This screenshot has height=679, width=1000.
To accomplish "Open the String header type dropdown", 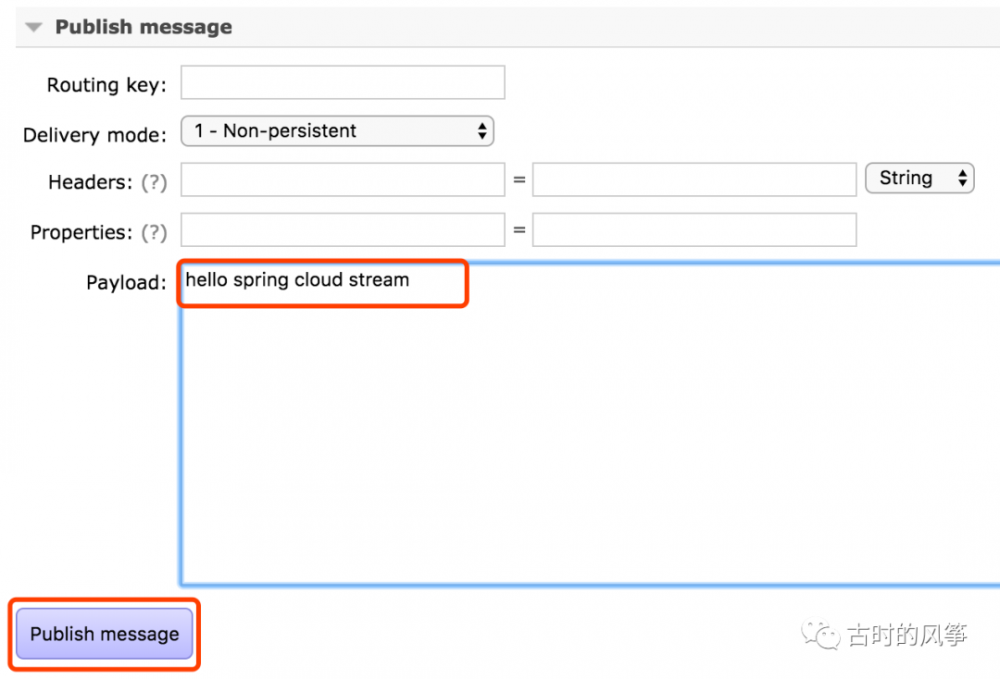I will pos(919,179).
